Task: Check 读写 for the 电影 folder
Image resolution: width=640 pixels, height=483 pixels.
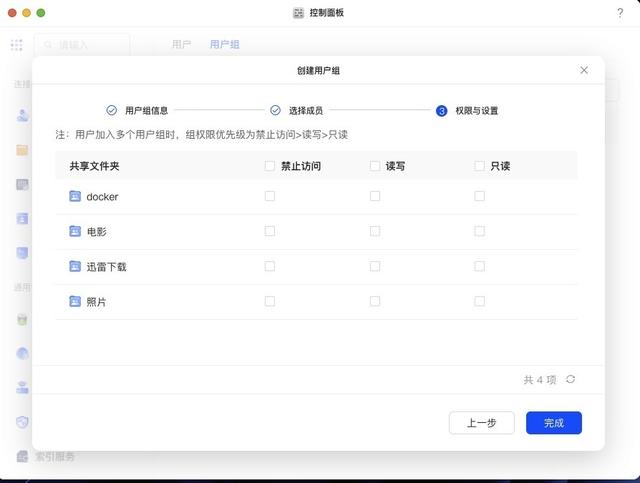Action: tap(375, 231)
